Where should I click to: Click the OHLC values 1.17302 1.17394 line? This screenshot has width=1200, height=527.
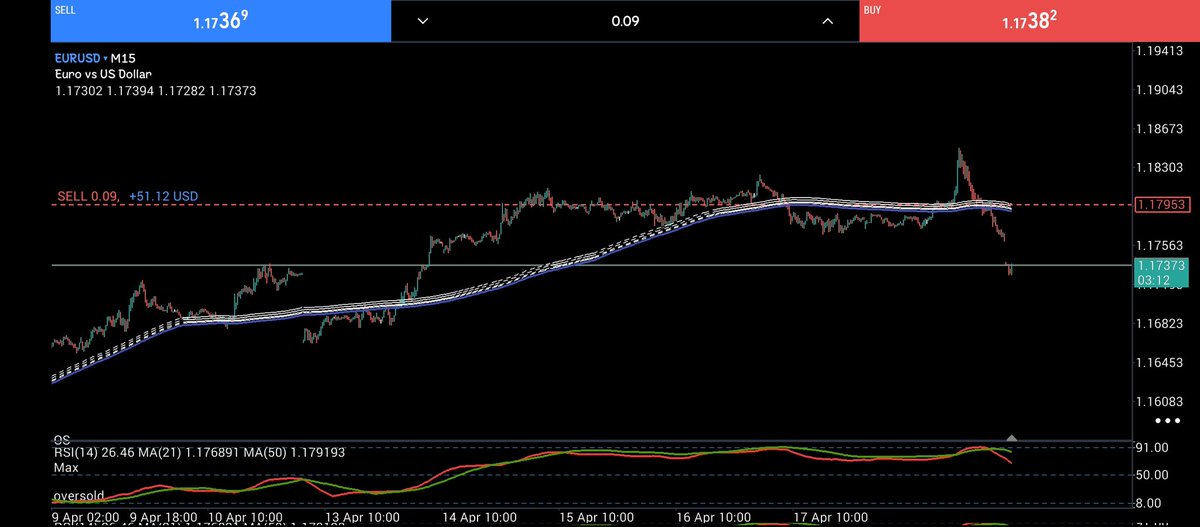(x=154, y=90)
